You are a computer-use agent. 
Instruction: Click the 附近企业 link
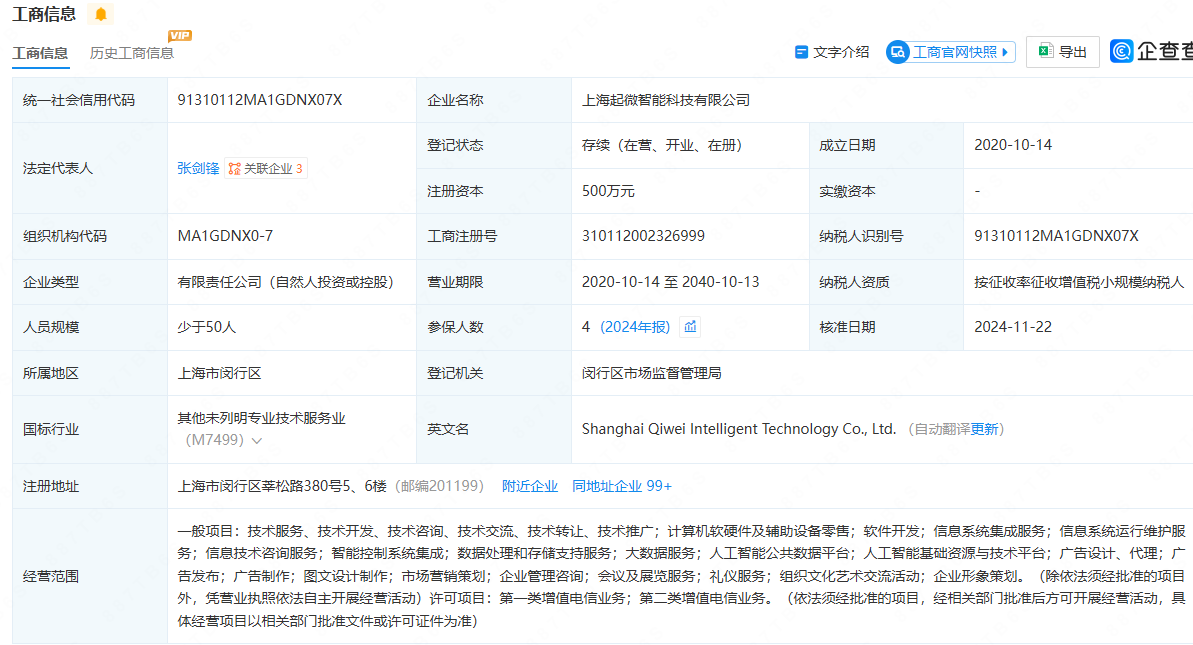click(530, 486)
